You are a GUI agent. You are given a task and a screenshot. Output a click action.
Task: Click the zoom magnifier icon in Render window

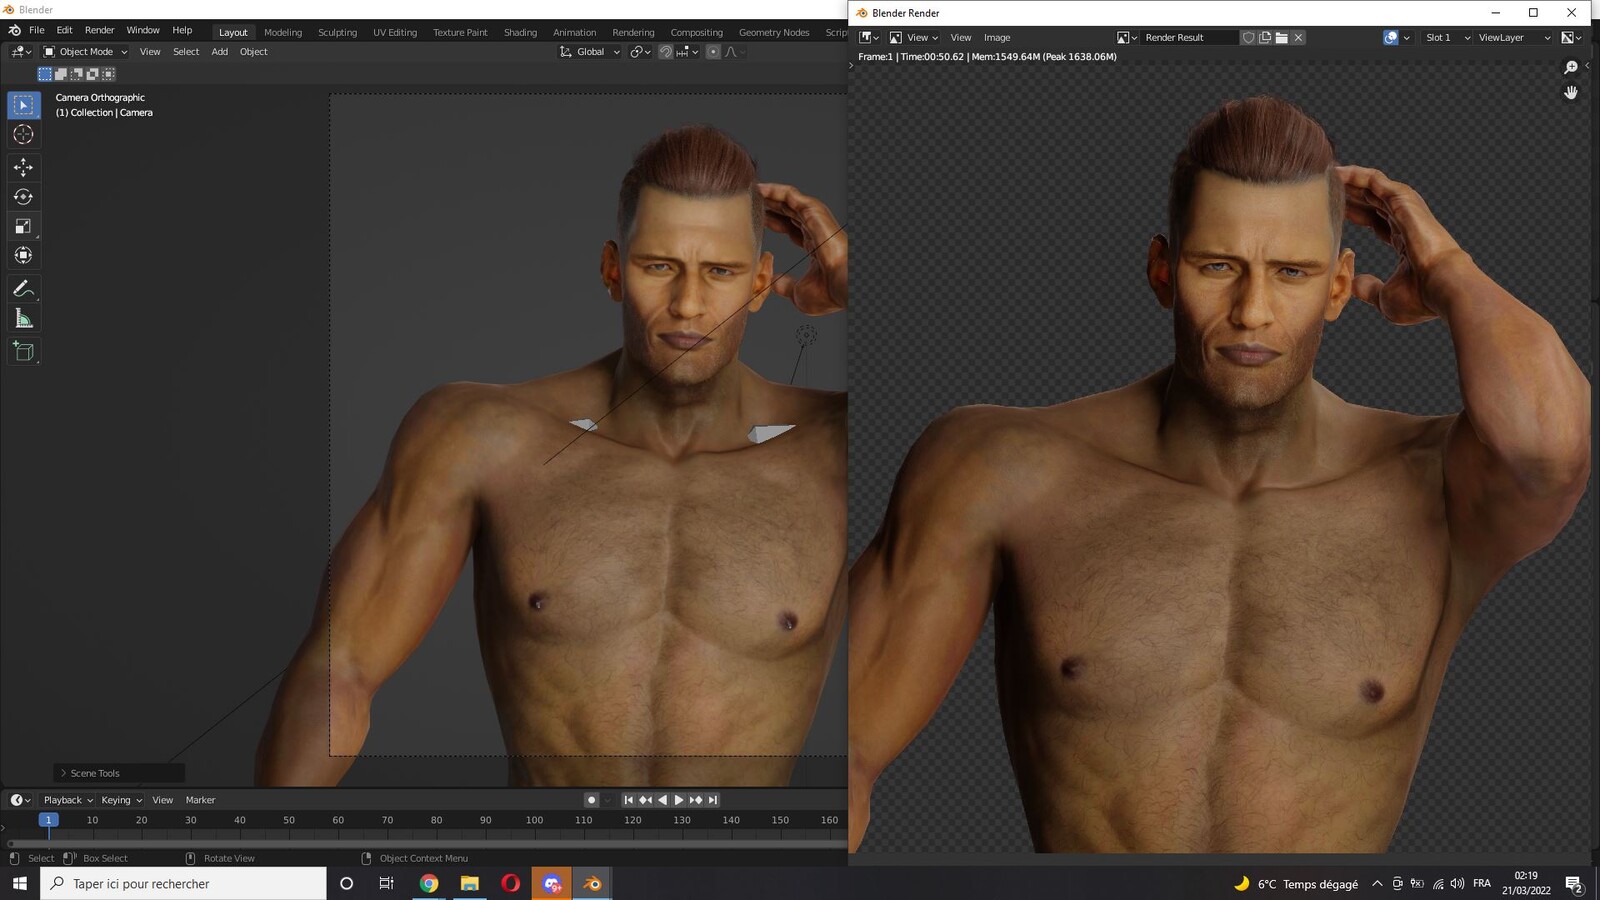(1570, 67)
